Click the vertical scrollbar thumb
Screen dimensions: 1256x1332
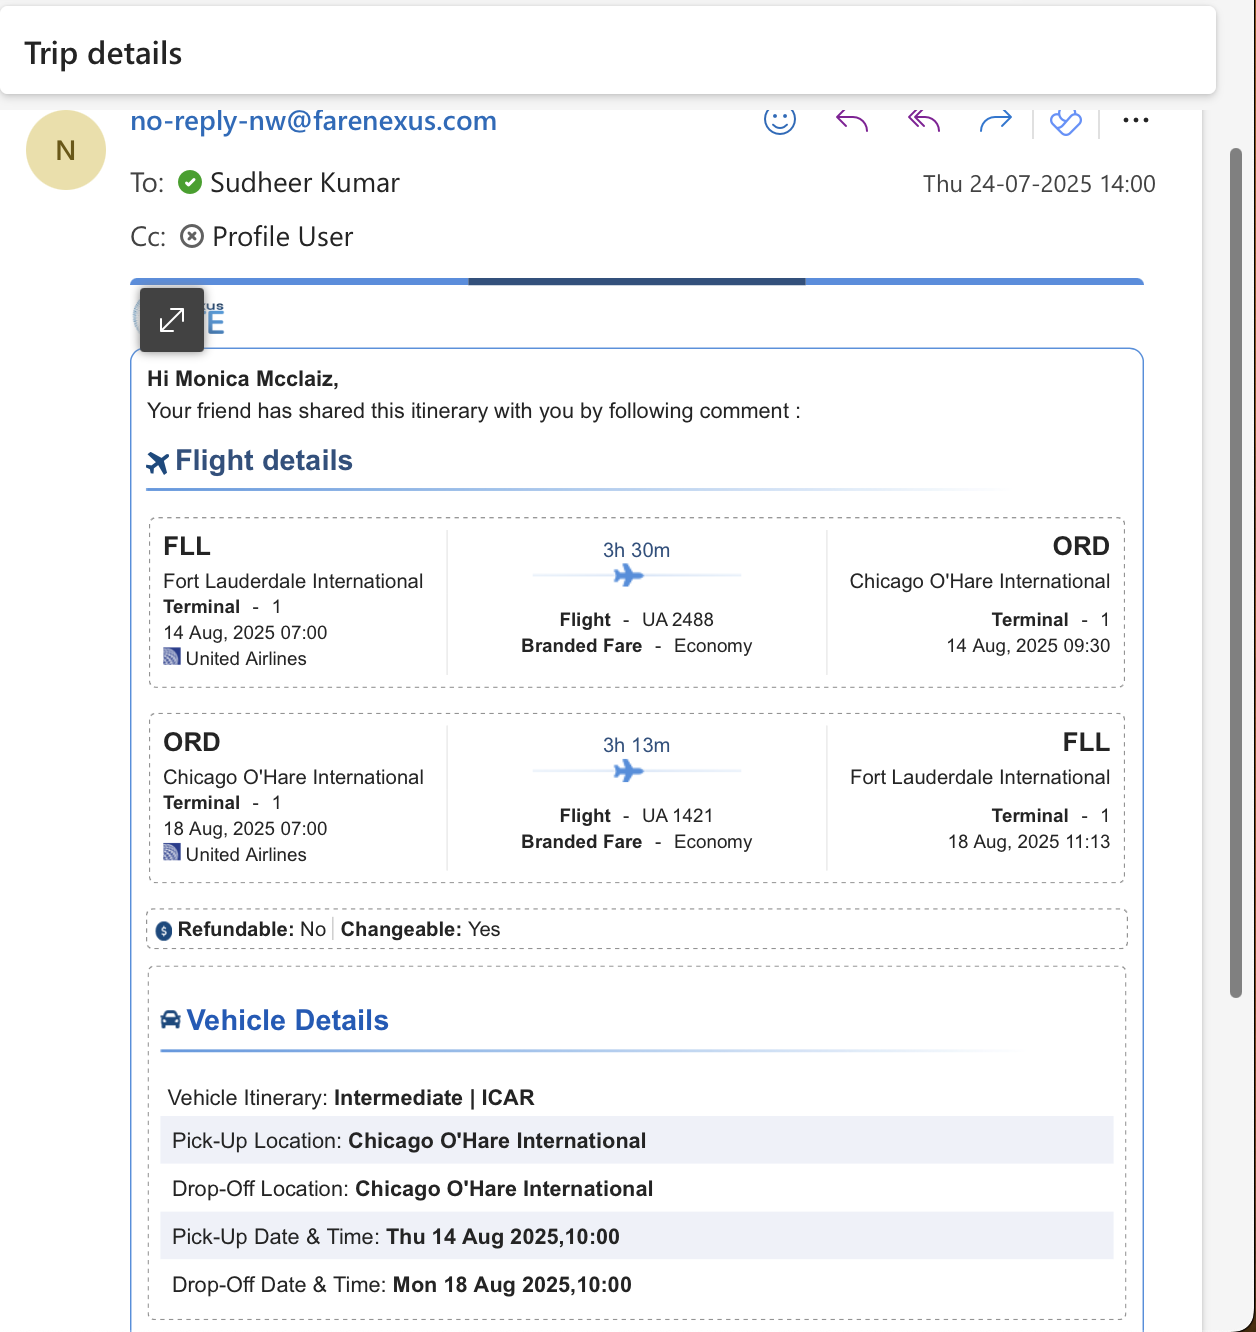coord(1236,572)
